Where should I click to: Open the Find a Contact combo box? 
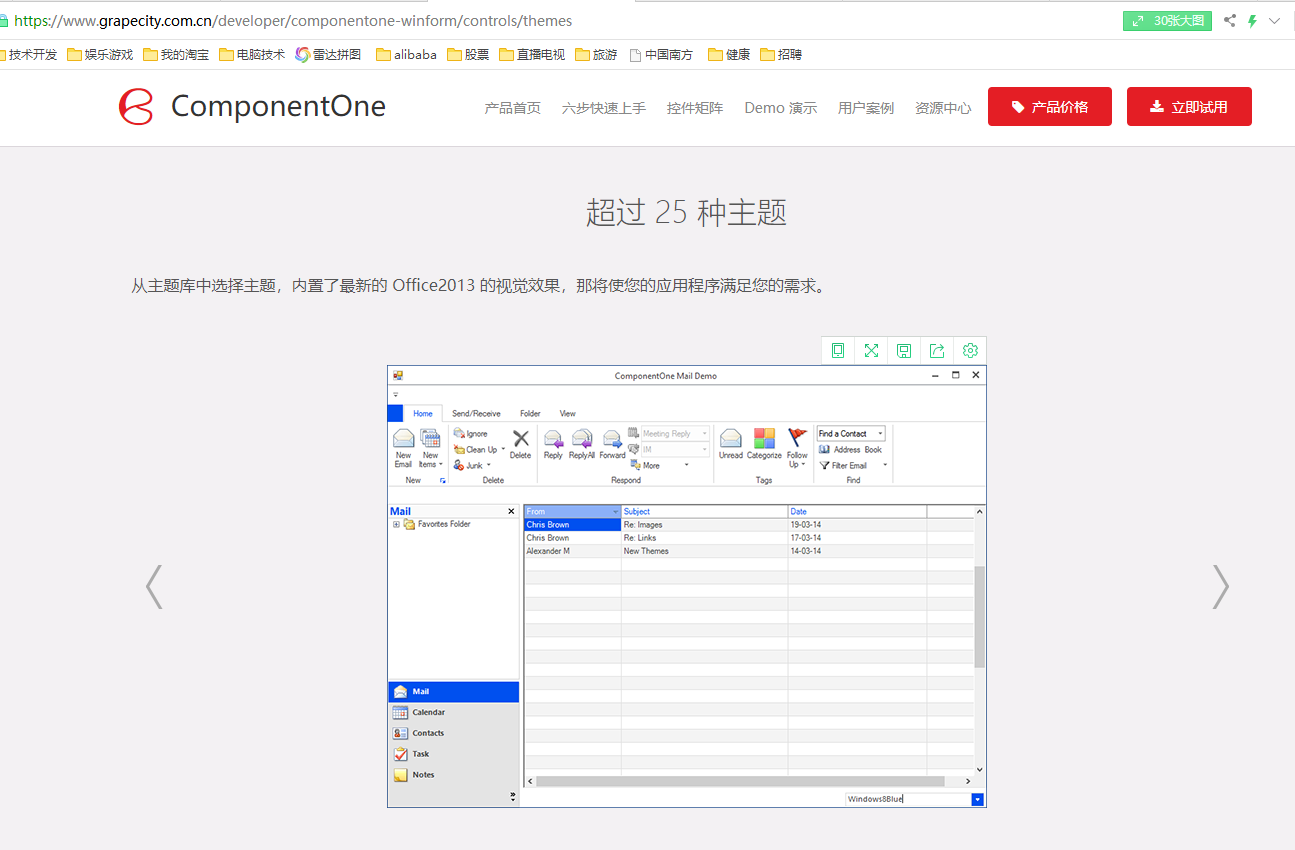[851, 433]
